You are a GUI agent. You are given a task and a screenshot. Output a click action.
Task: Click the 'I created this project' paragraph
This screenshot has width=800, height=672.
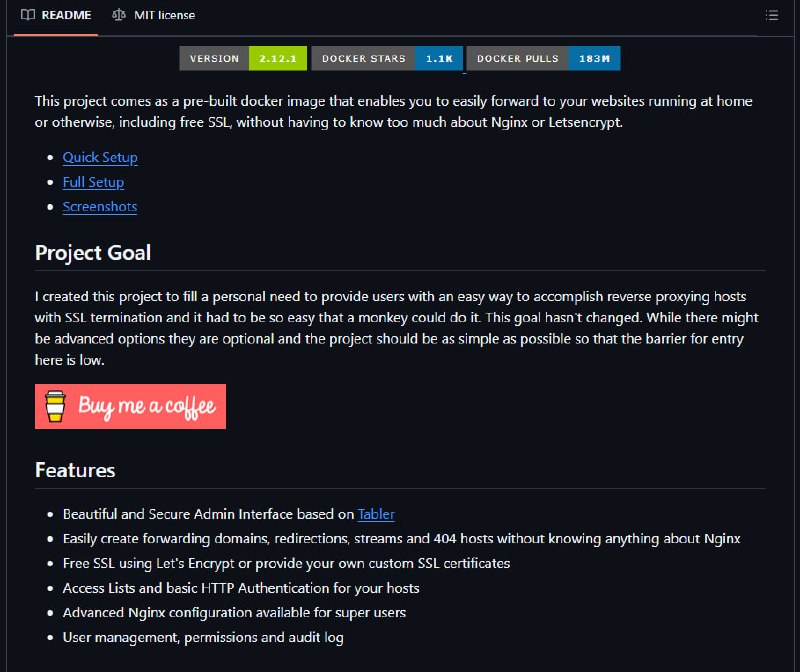coord(396,328)
